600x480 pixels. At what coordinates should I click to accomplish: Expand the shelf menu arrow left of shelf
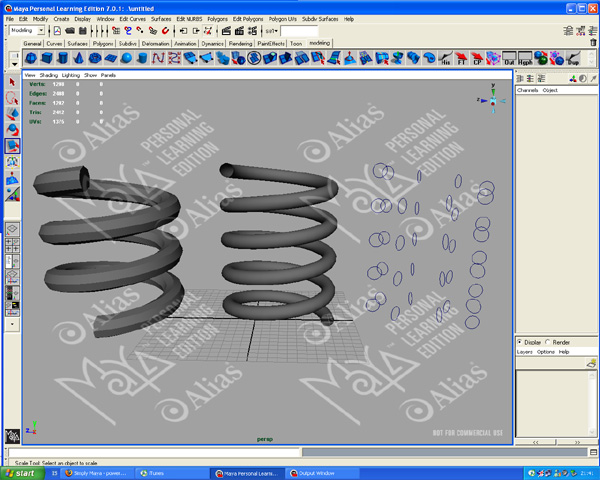(14, 64)
